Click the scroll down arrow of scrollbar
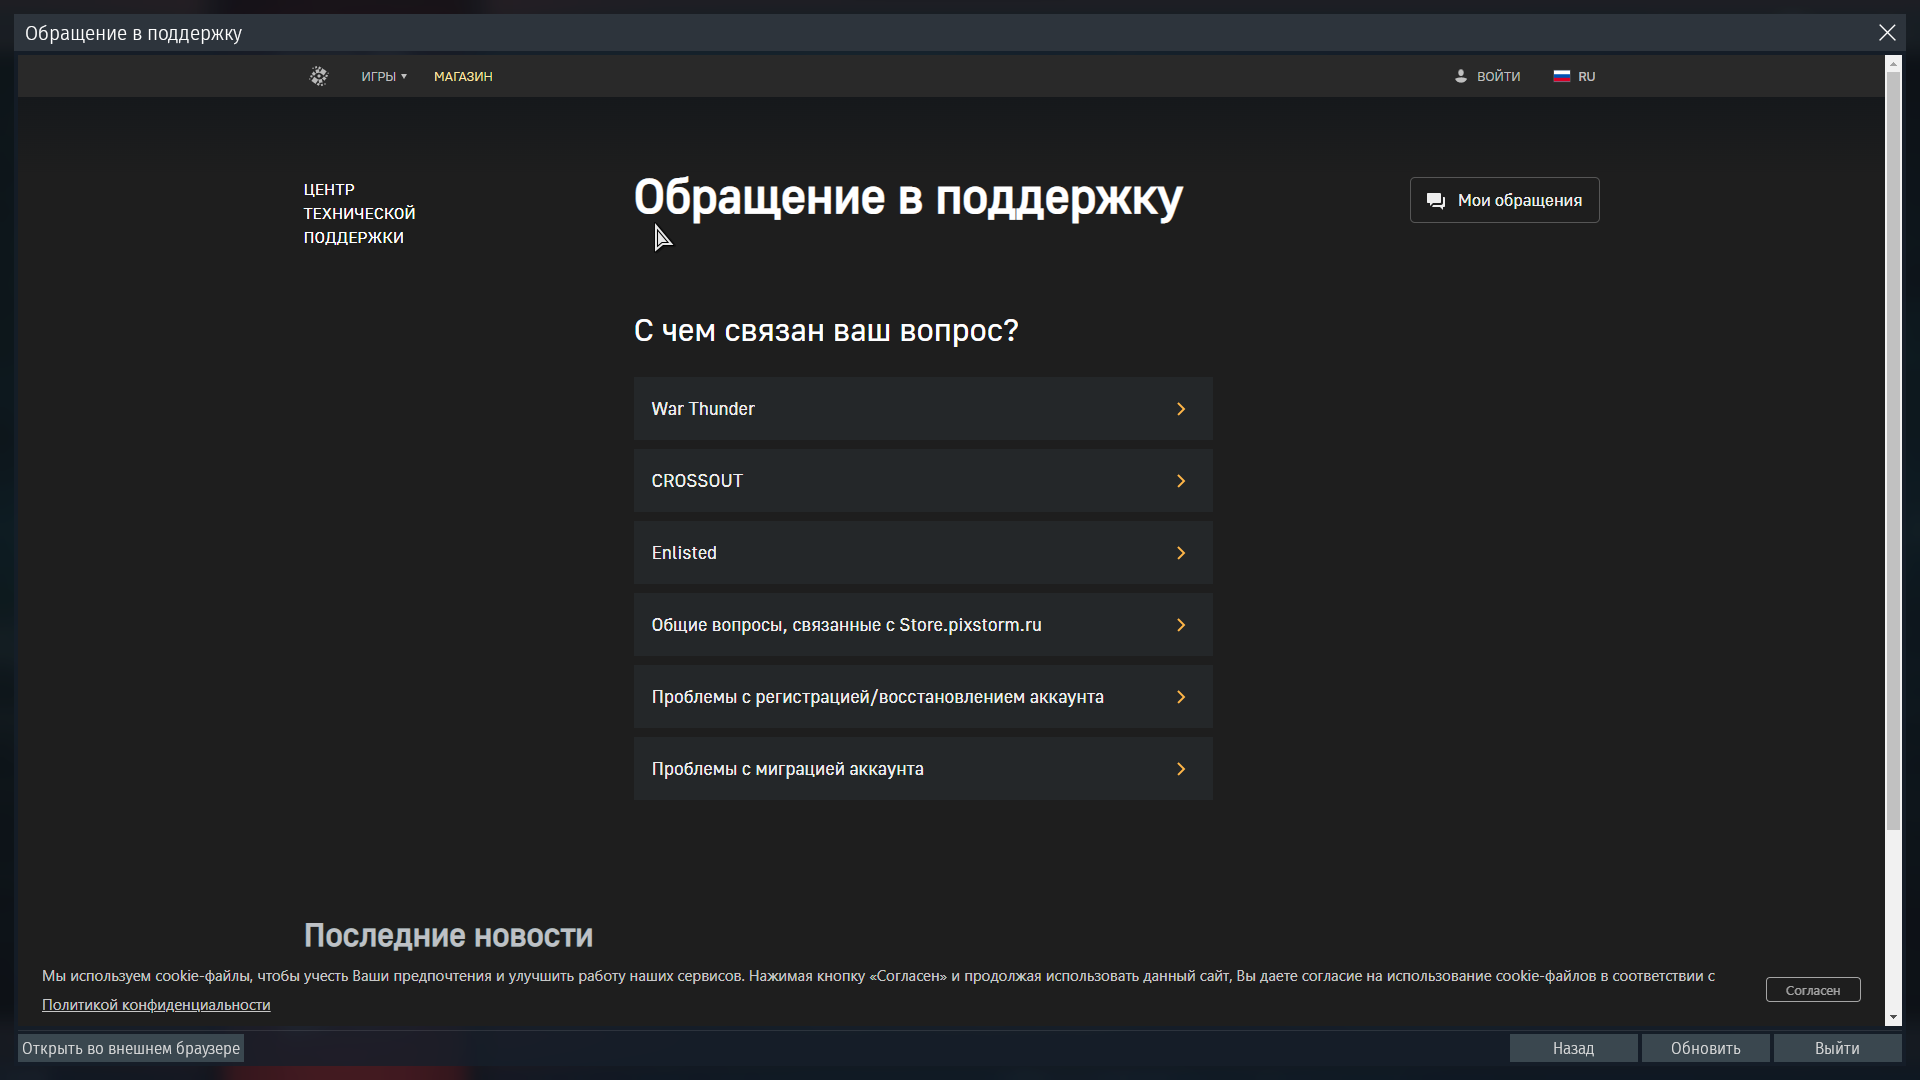The width and height of the screenshot is (1920, 1080). tap(1892, 1018)
